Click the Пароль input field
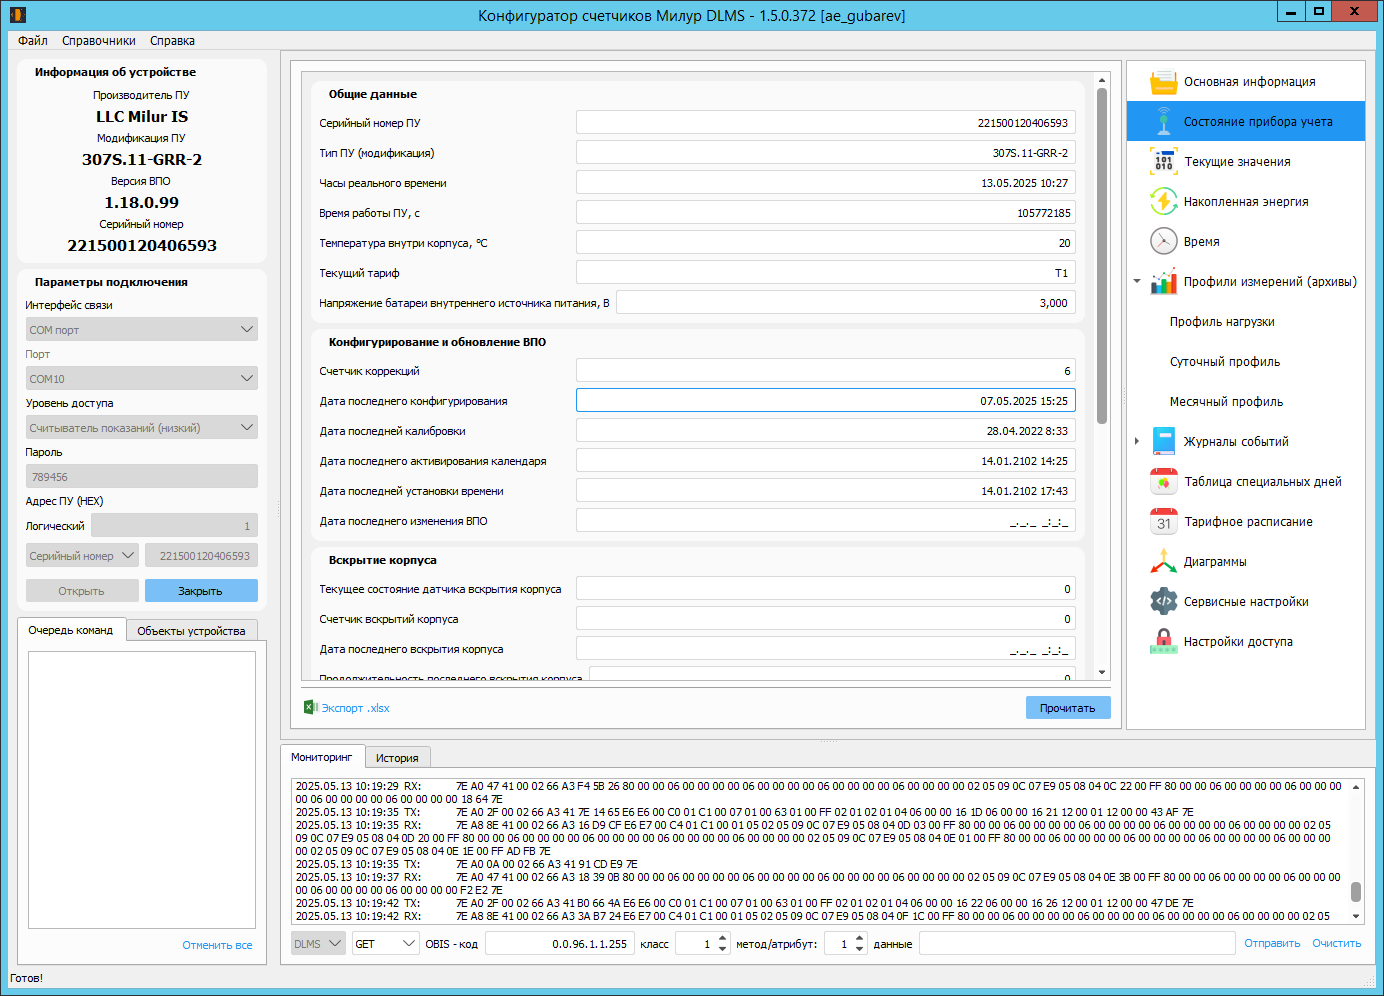Viewport: 1384px width, 996px height. (142, 476)
